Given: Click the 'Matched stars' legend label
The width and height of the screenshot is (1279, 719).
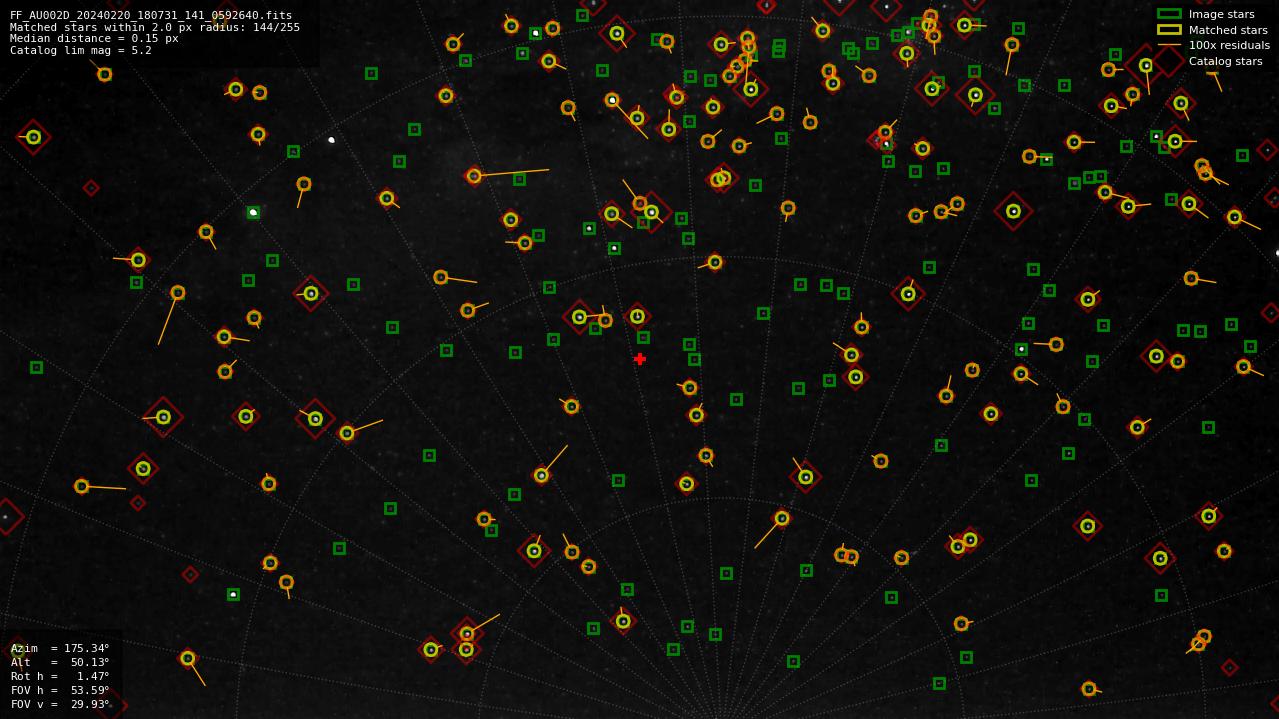Looking at the screenshot, I should (1228, 30).
